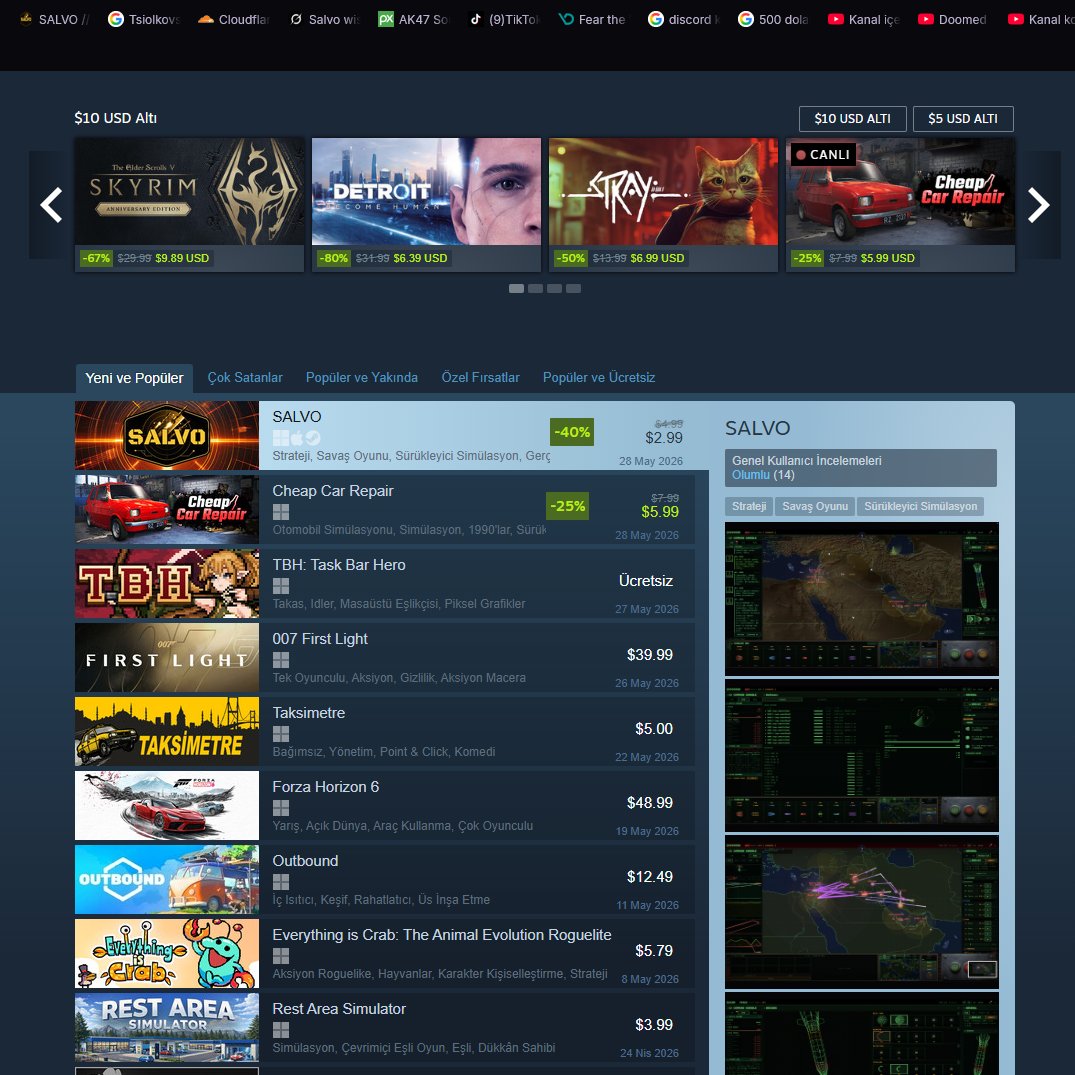The height and width of the screenshot is (1075, 1075).
Task: Open the SALVO browser tab
Action: (56, 19)
